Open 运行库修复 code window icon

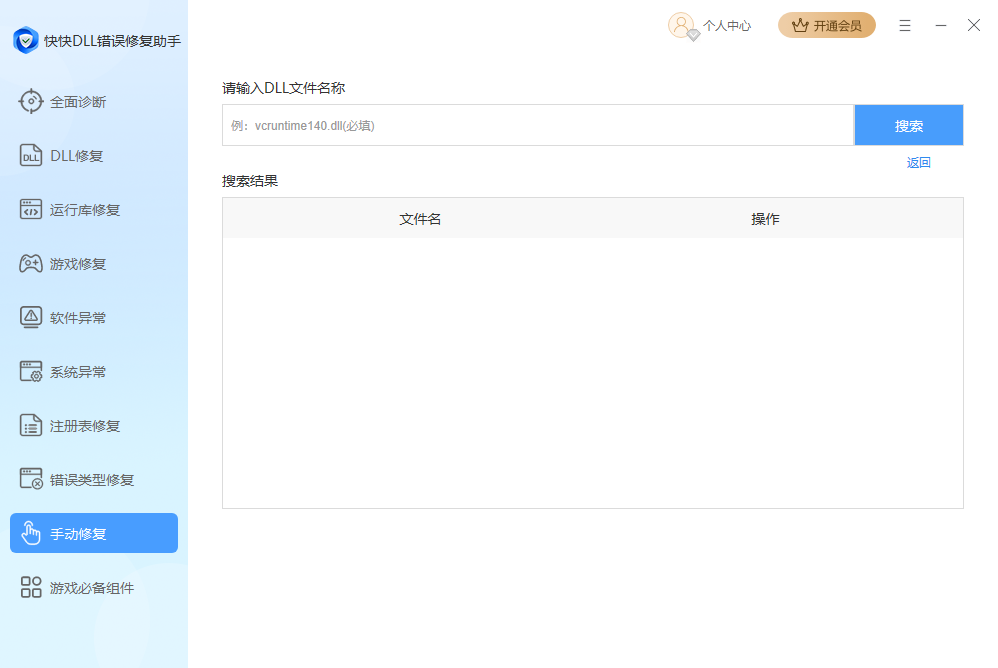point(31,209)
